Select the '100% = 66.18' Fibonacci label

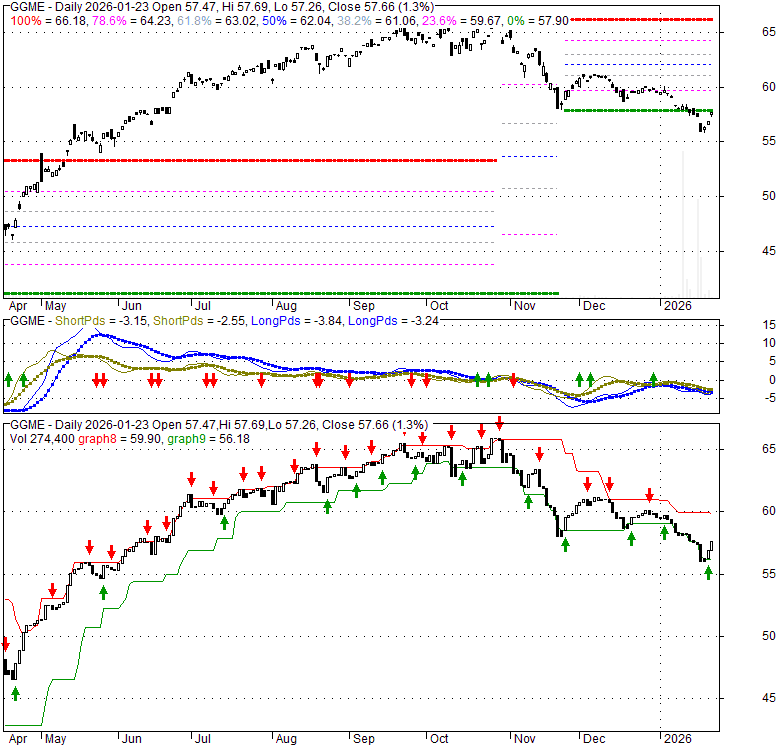pos(49,21)
